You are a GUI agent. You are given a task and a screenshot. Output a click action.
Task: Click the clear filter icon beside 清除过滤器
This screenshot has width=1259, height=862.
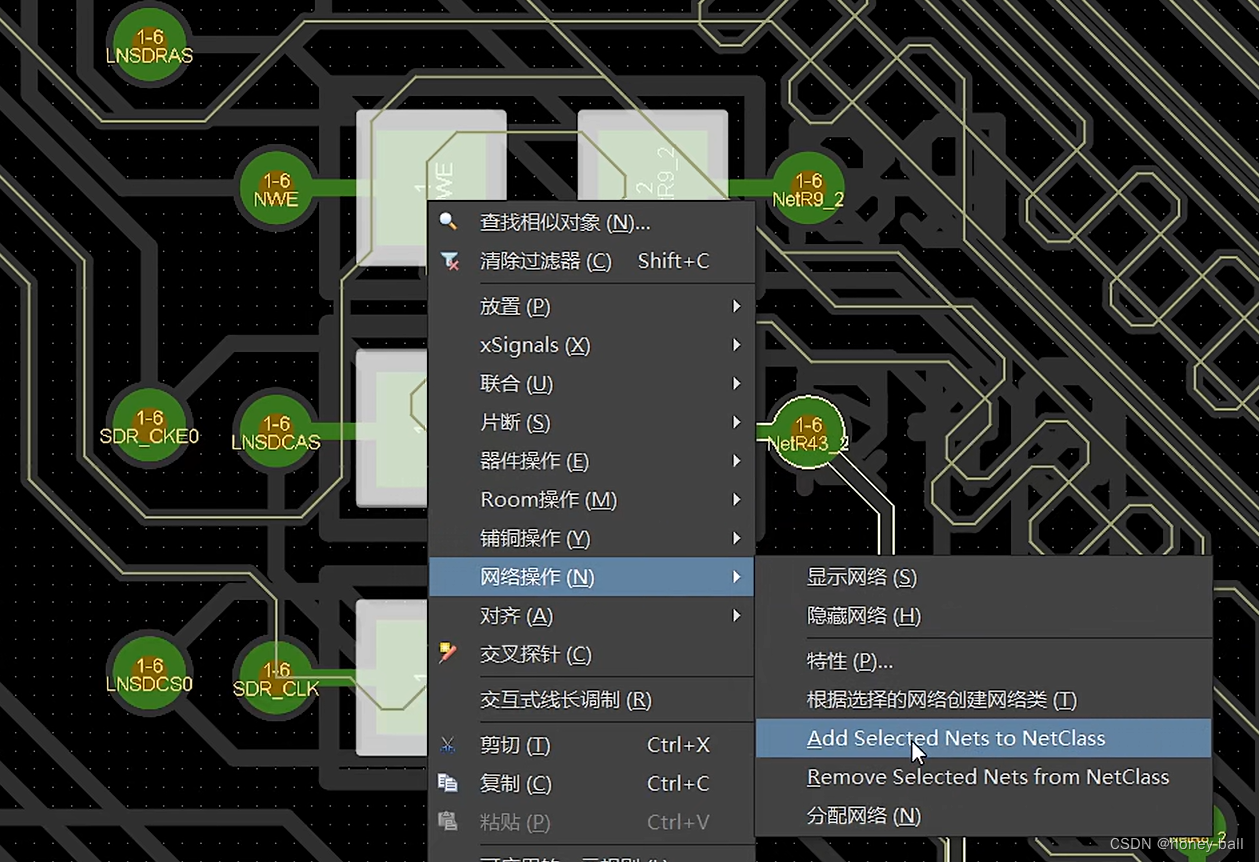[x=448, y=260]
